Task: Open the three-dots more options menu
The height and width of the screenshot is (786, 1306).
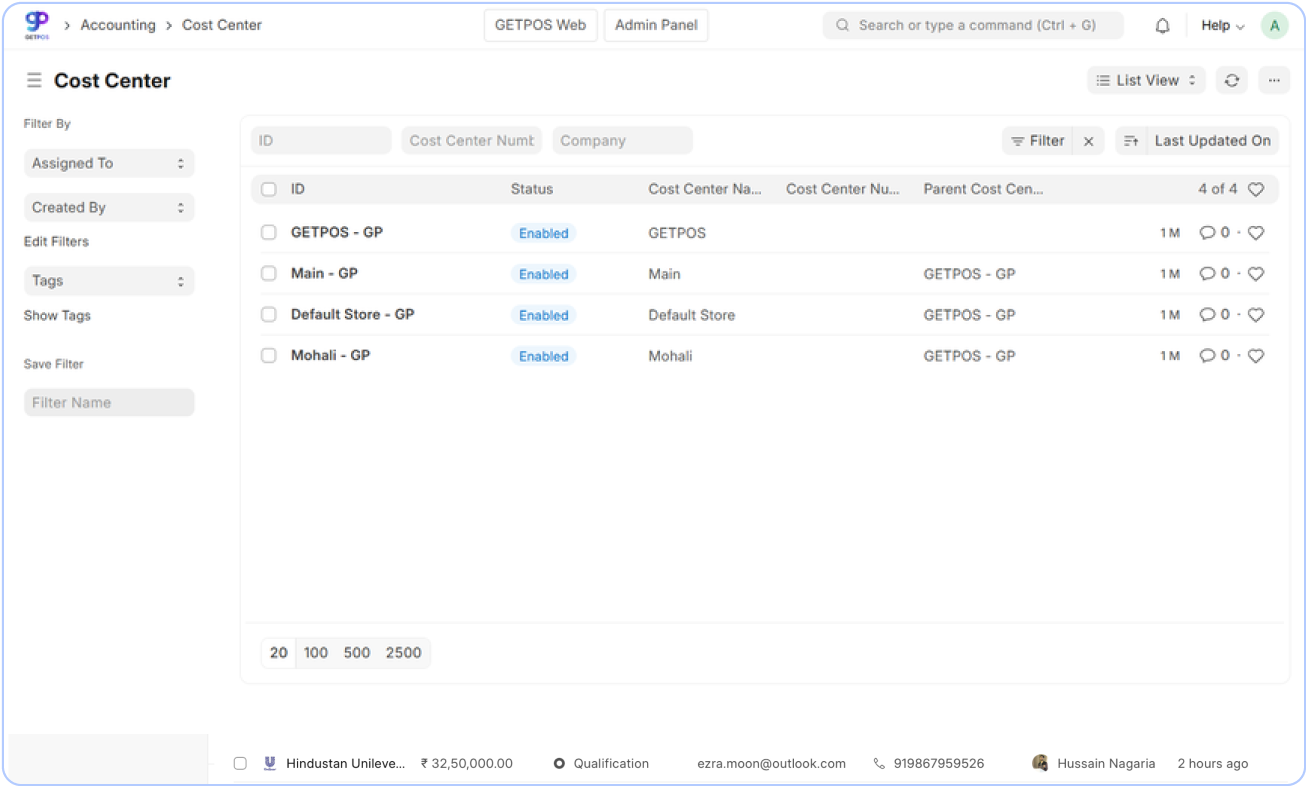Action: 1273,80
